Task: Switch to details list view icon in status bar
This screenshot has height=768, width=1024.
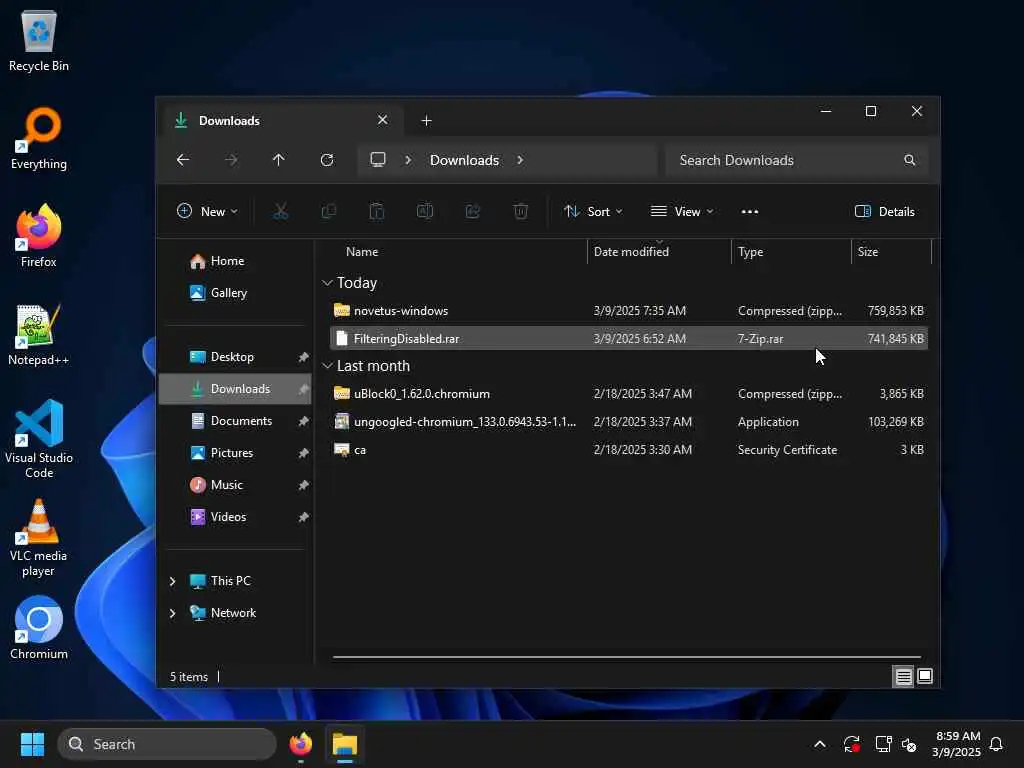Action: click(903, 677)
